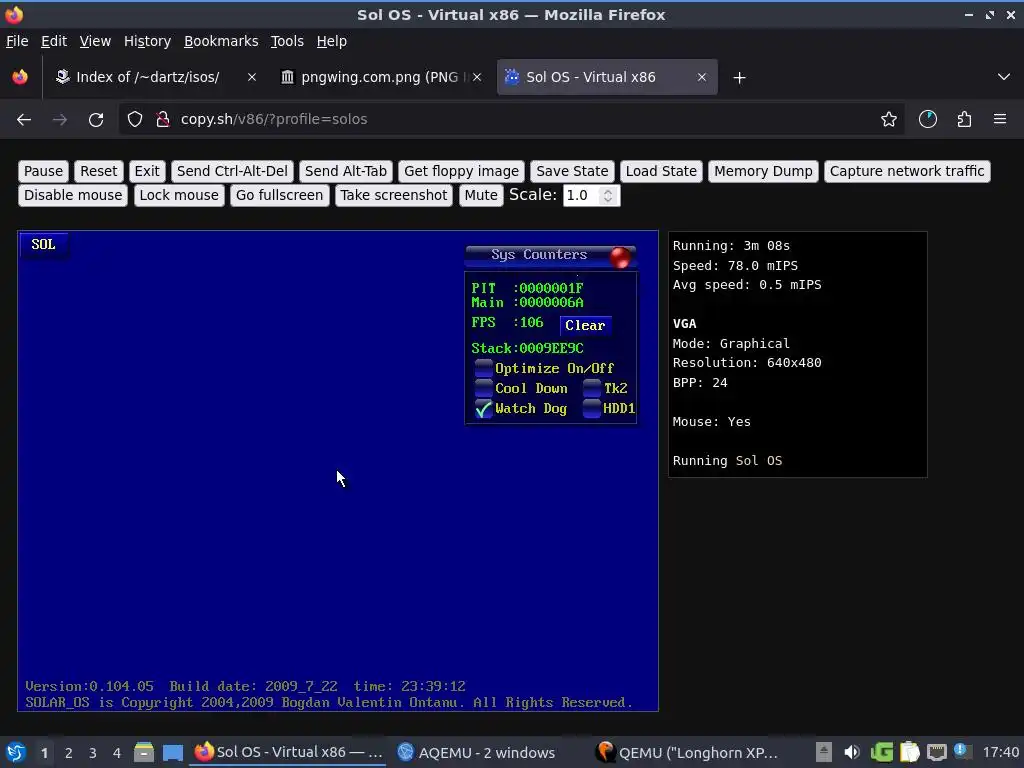Open the file manager taskbar icon
1024x768 pixels.
coord(144,752)
